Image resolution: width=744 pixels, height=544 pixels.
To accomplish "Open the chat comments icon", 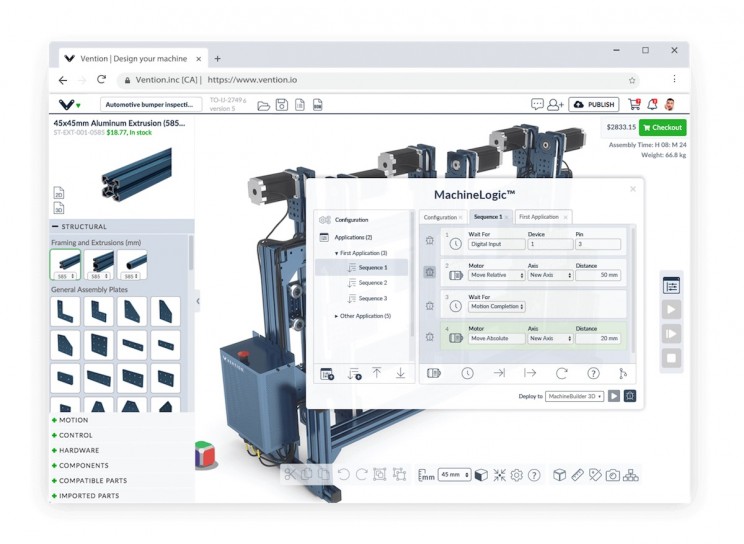I will point(537,104).
